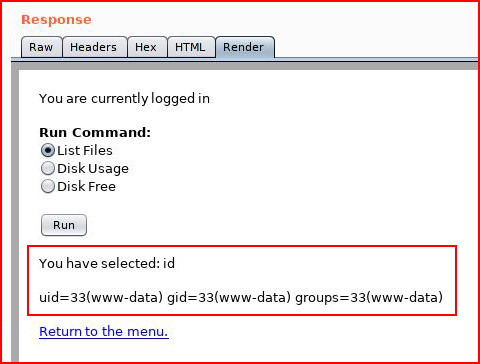This screenshot has width=480, height=364.
Task: Select the List Files radio button
Action: click(48, 150)
